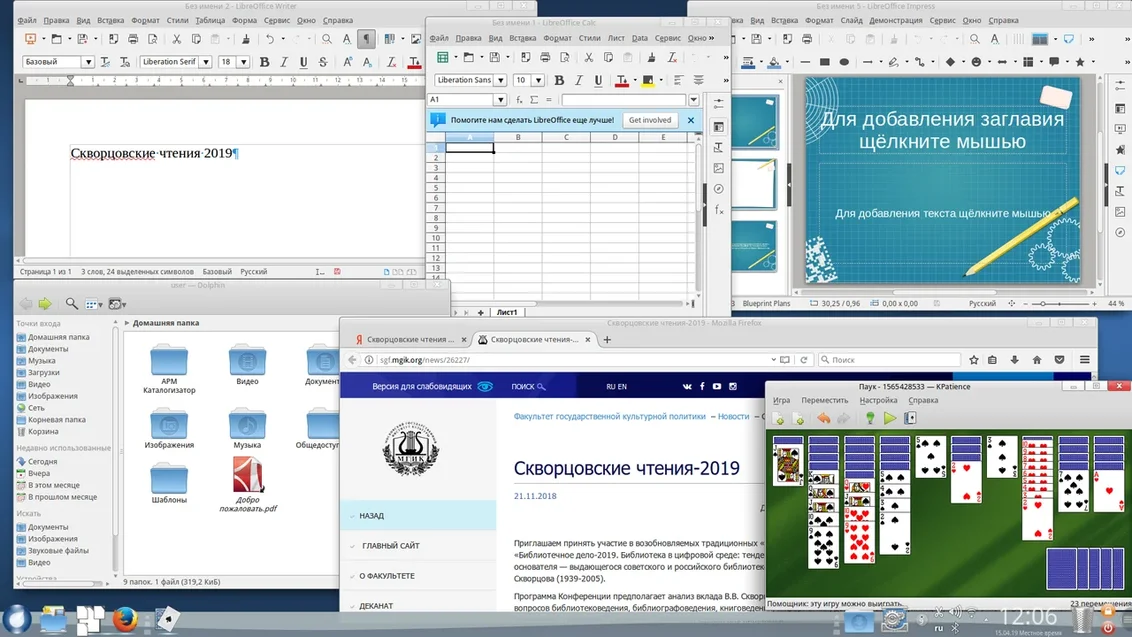This screenshot has height=637, width=1132.
Task: Open the font size 10 dropdown in Calc
Action: [539, 80]
